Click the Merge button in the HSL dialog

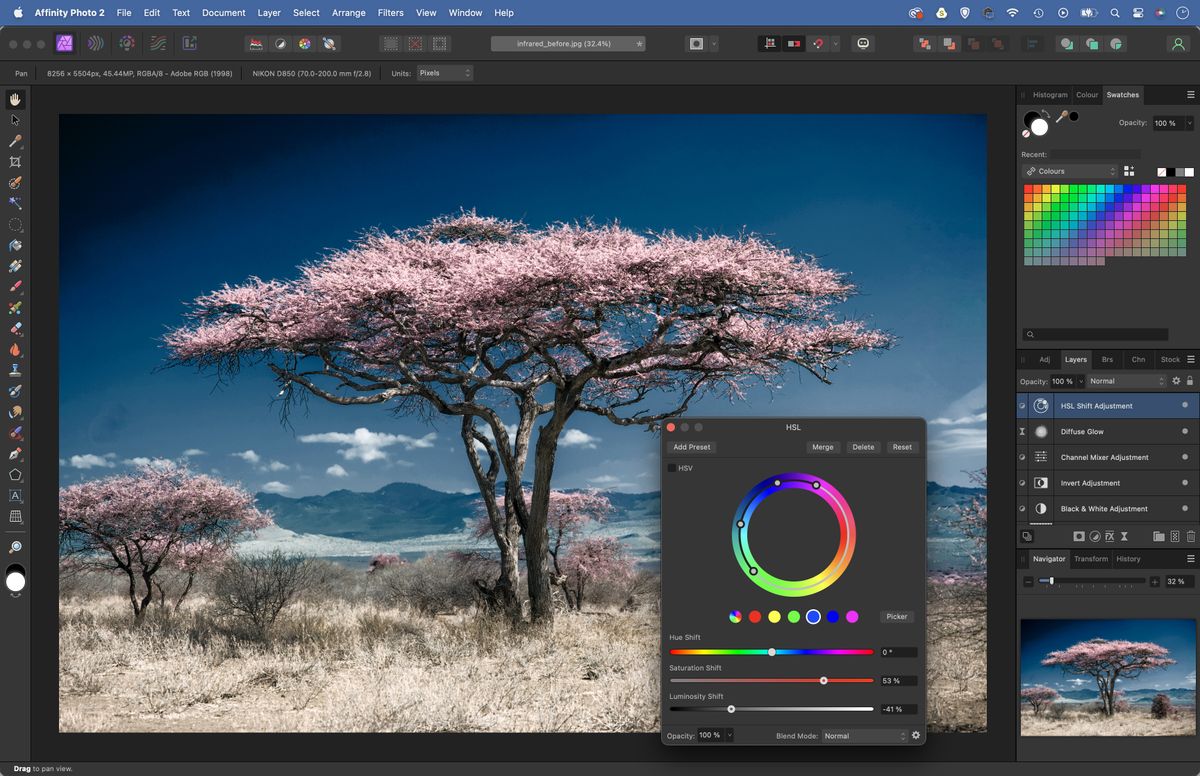coord(823,447)
